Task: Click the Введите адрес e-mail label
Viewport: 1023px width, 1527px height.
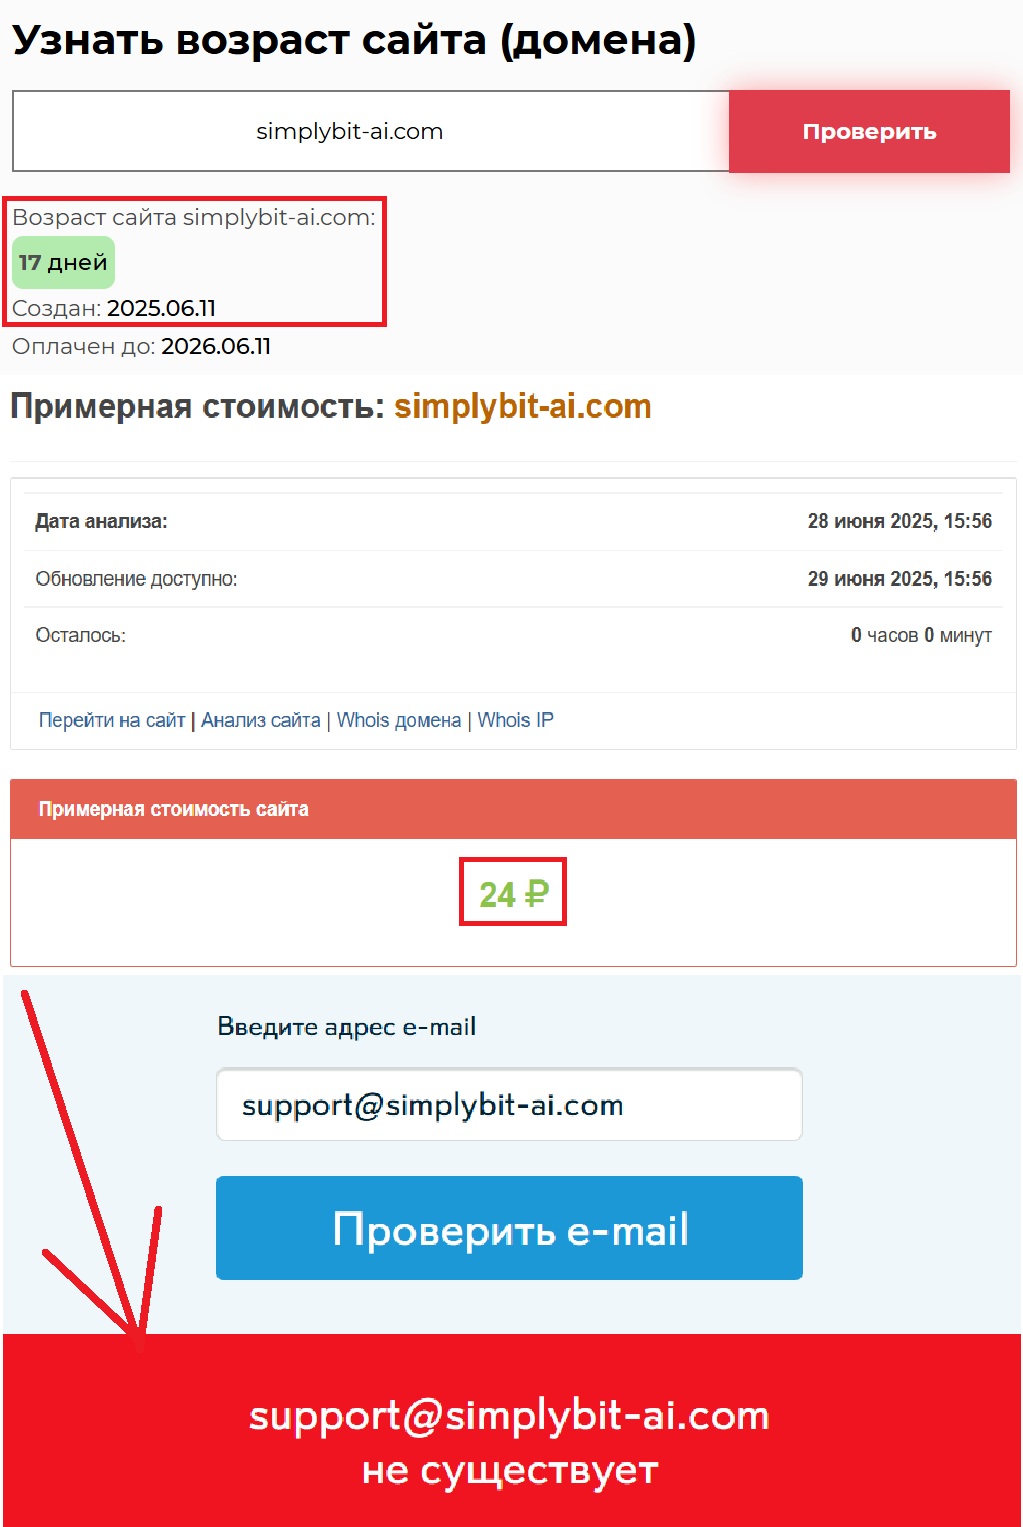Action: pyautogui.click(x=346, y=1027)
